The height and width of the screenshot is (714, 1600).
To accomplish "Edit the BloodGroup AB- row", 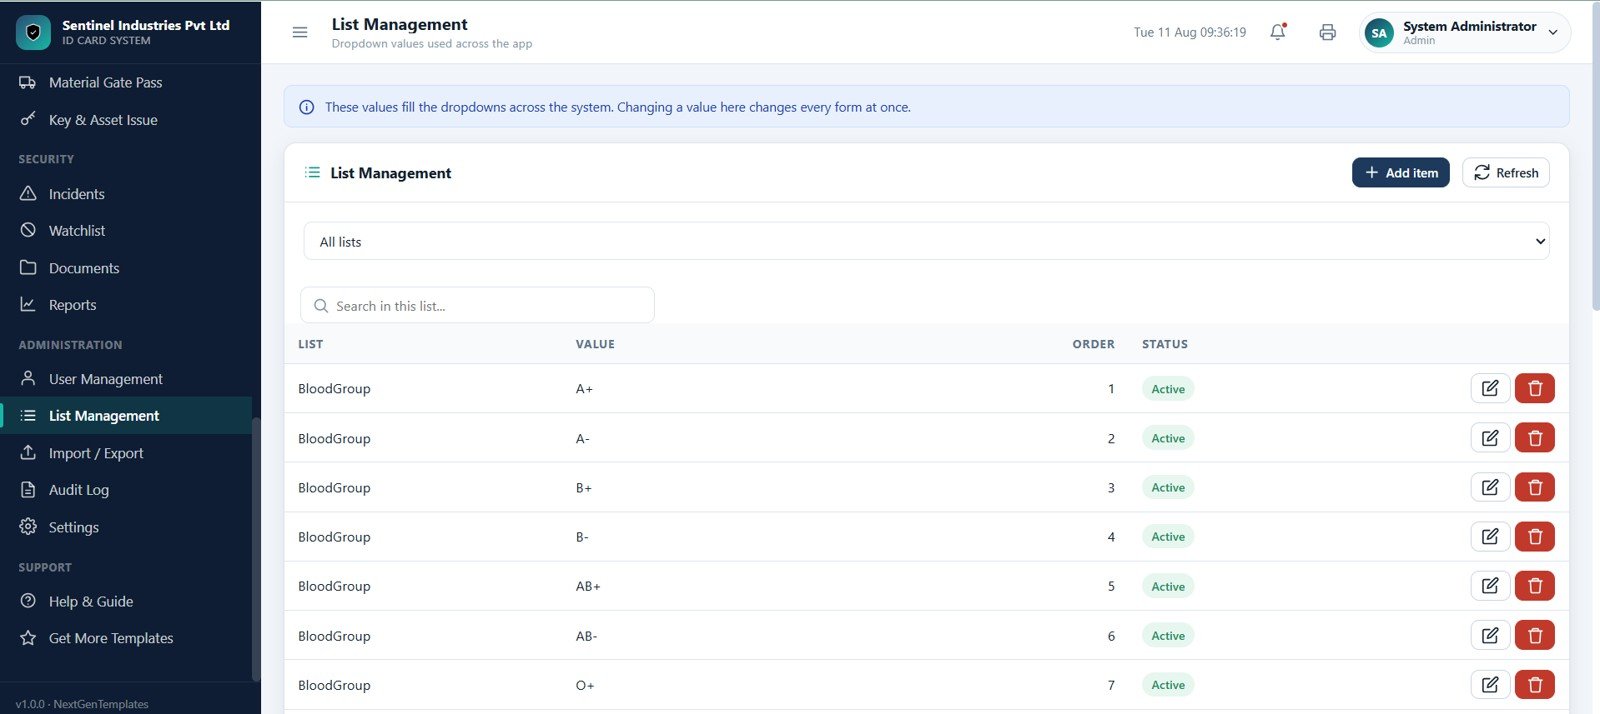I will (x=1490, y=635).
